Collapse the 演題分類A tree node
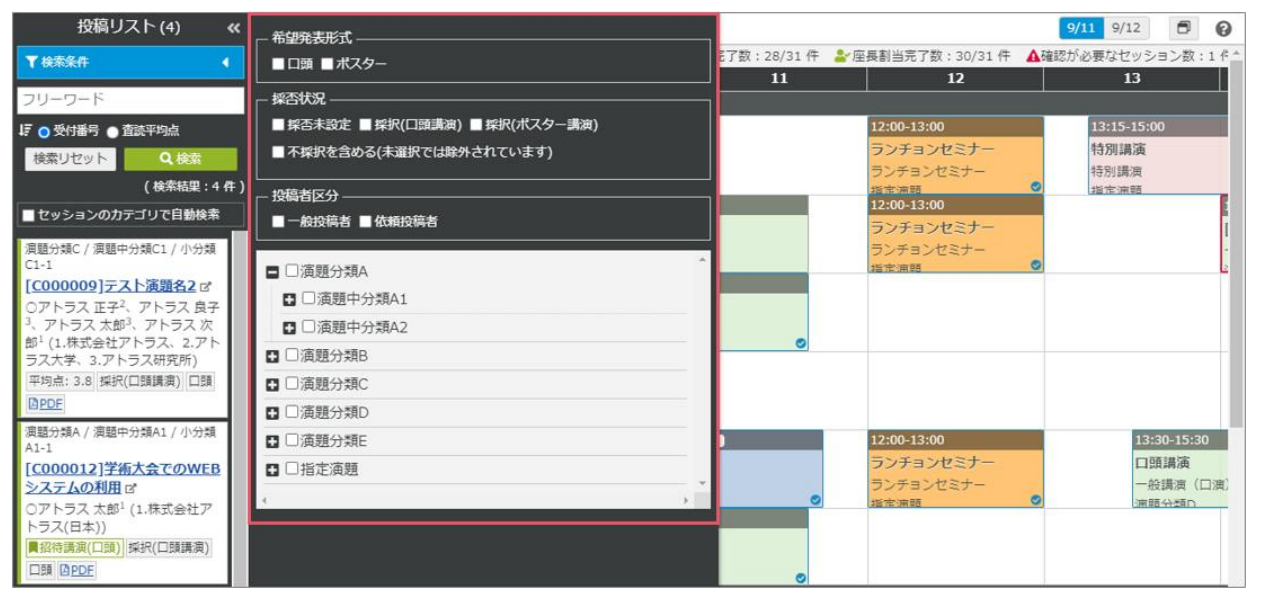This screenshot has height=600, width=1261. point(272,272)
